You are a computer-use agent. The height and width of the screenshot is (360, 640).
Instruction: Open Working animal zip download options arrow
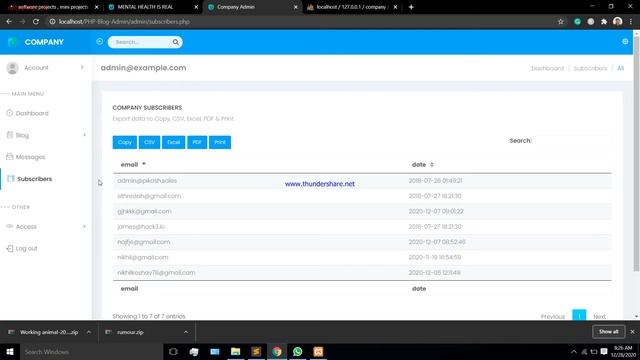pos(89,332)
